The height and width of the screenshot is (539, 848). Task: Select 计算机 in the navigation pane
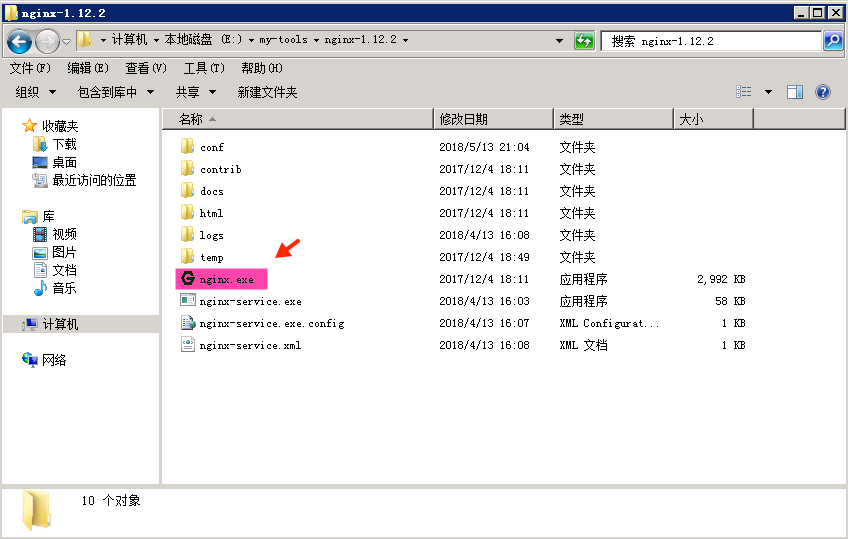pos(59,324)
